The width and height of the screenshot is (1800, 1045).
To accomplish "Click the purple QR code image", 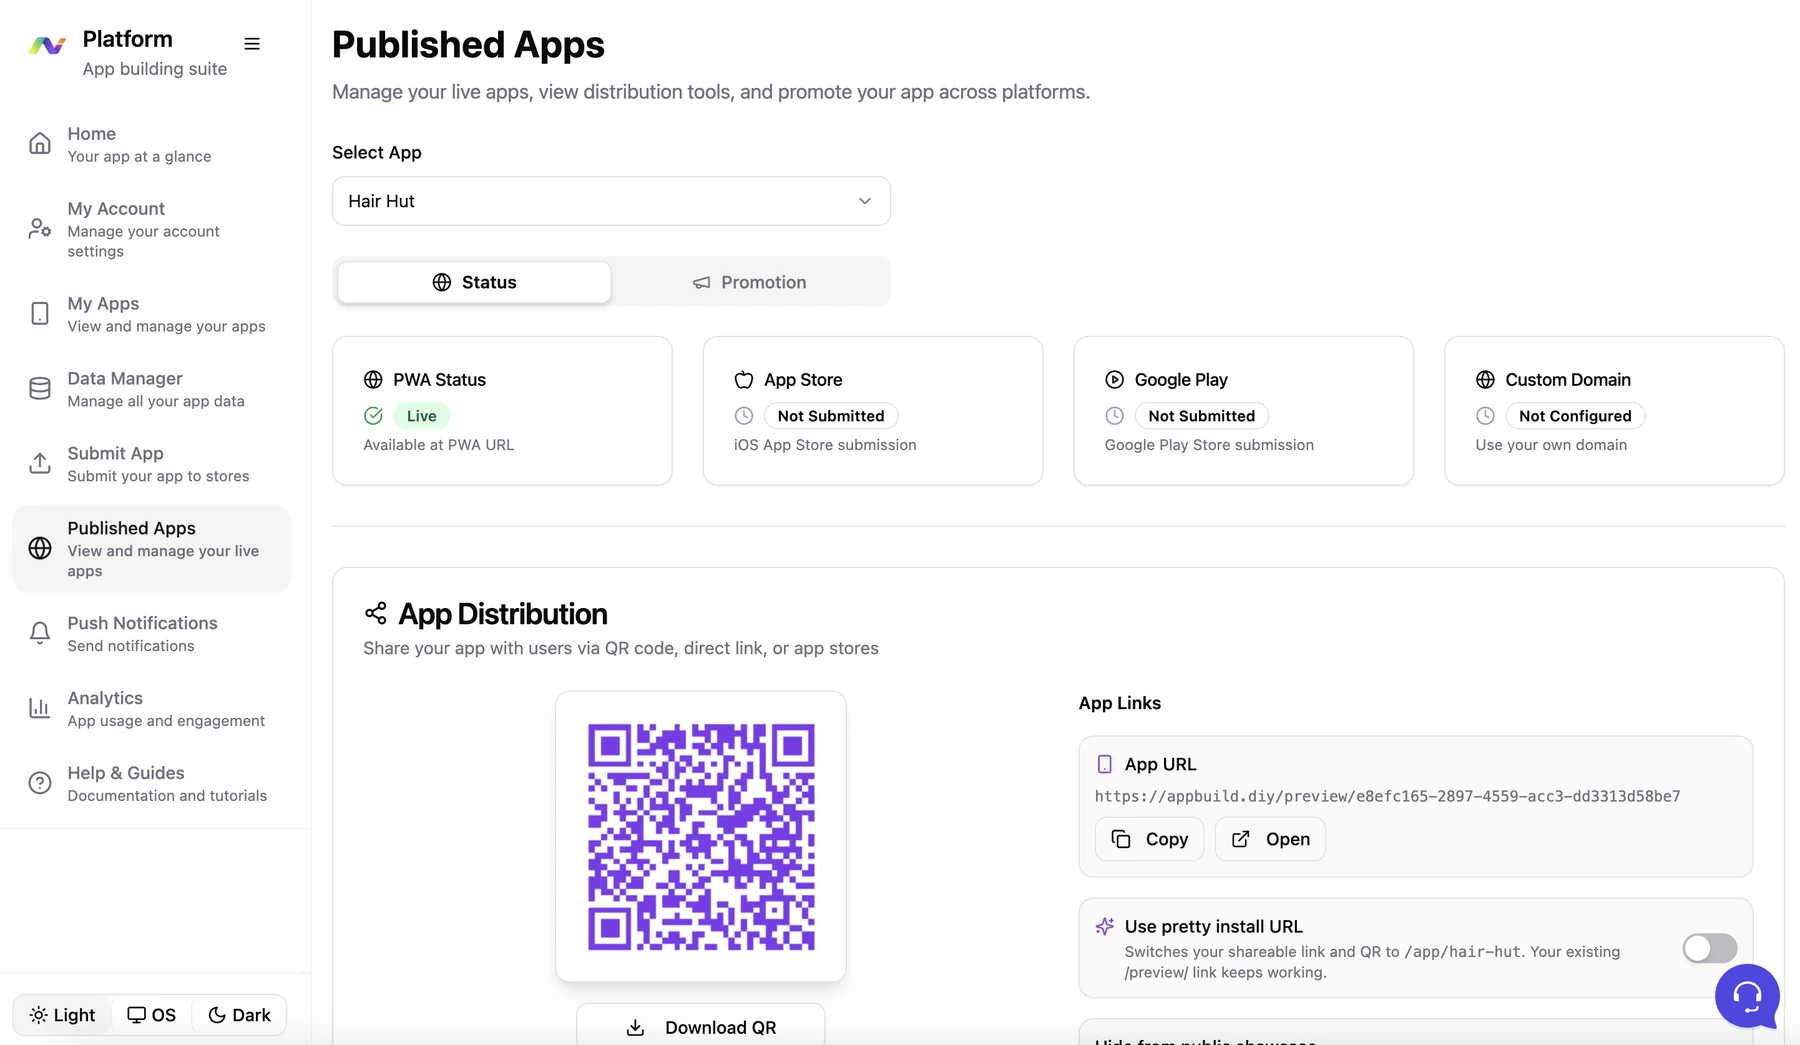I will [x=701, y=837].
